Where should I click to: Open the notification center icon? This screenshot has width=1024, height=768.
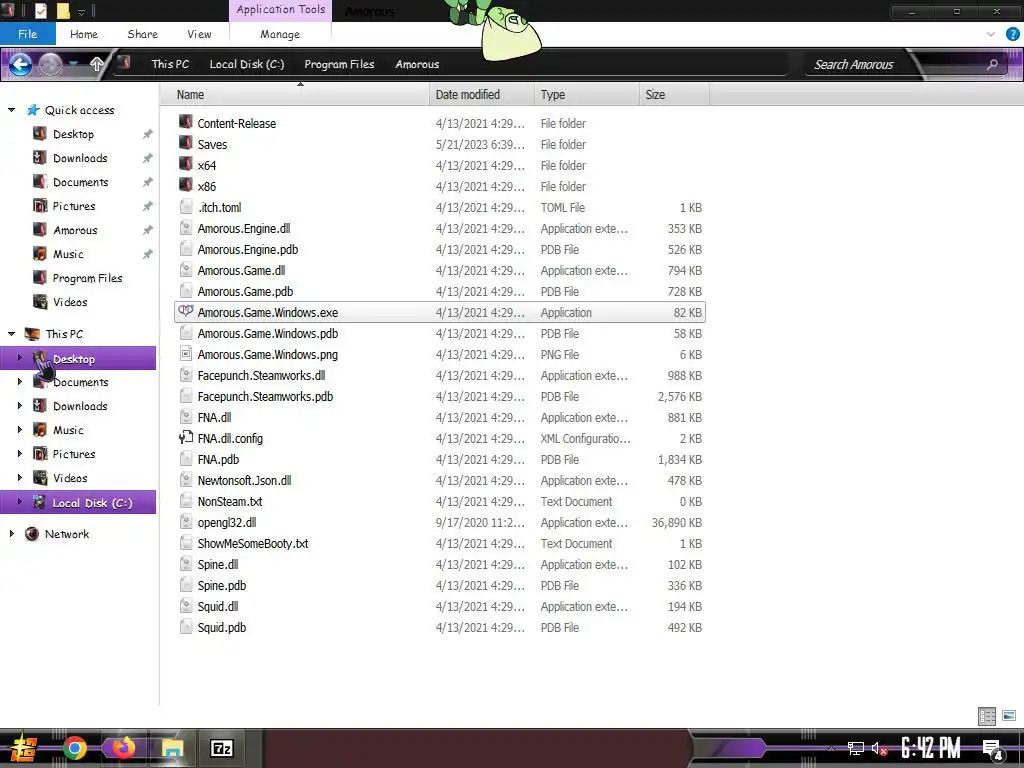pyautogui.click(x=993, y=749)
